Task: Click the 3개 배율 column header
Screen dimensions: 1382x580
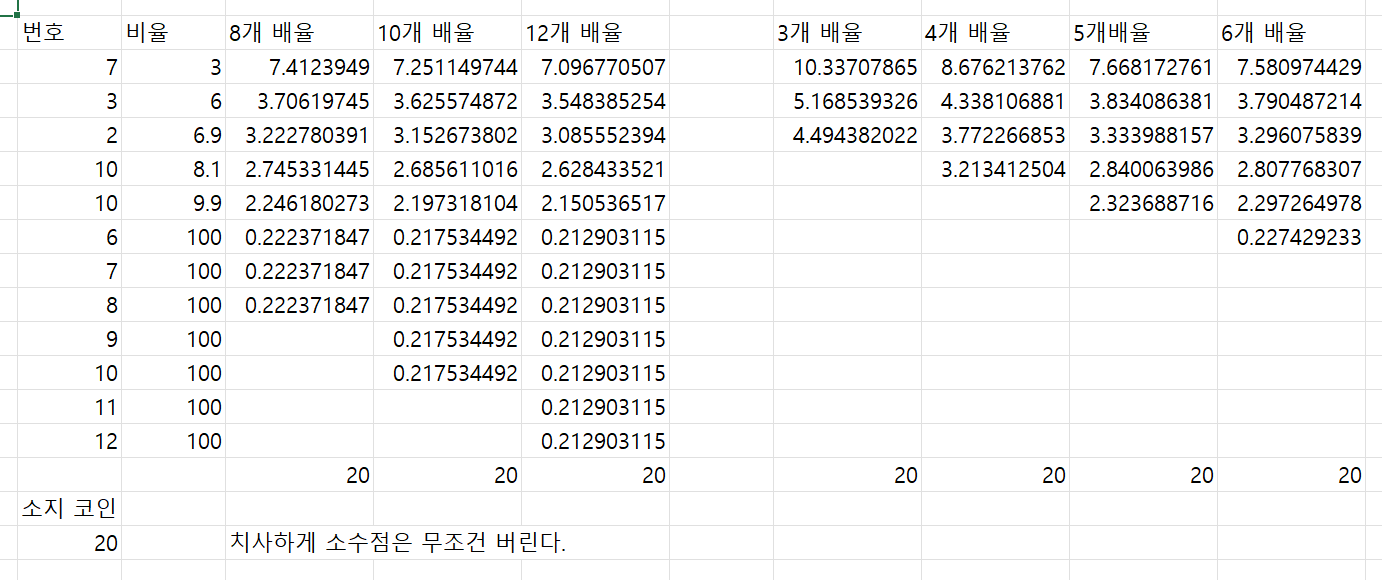Action: (x=848, y=33)
